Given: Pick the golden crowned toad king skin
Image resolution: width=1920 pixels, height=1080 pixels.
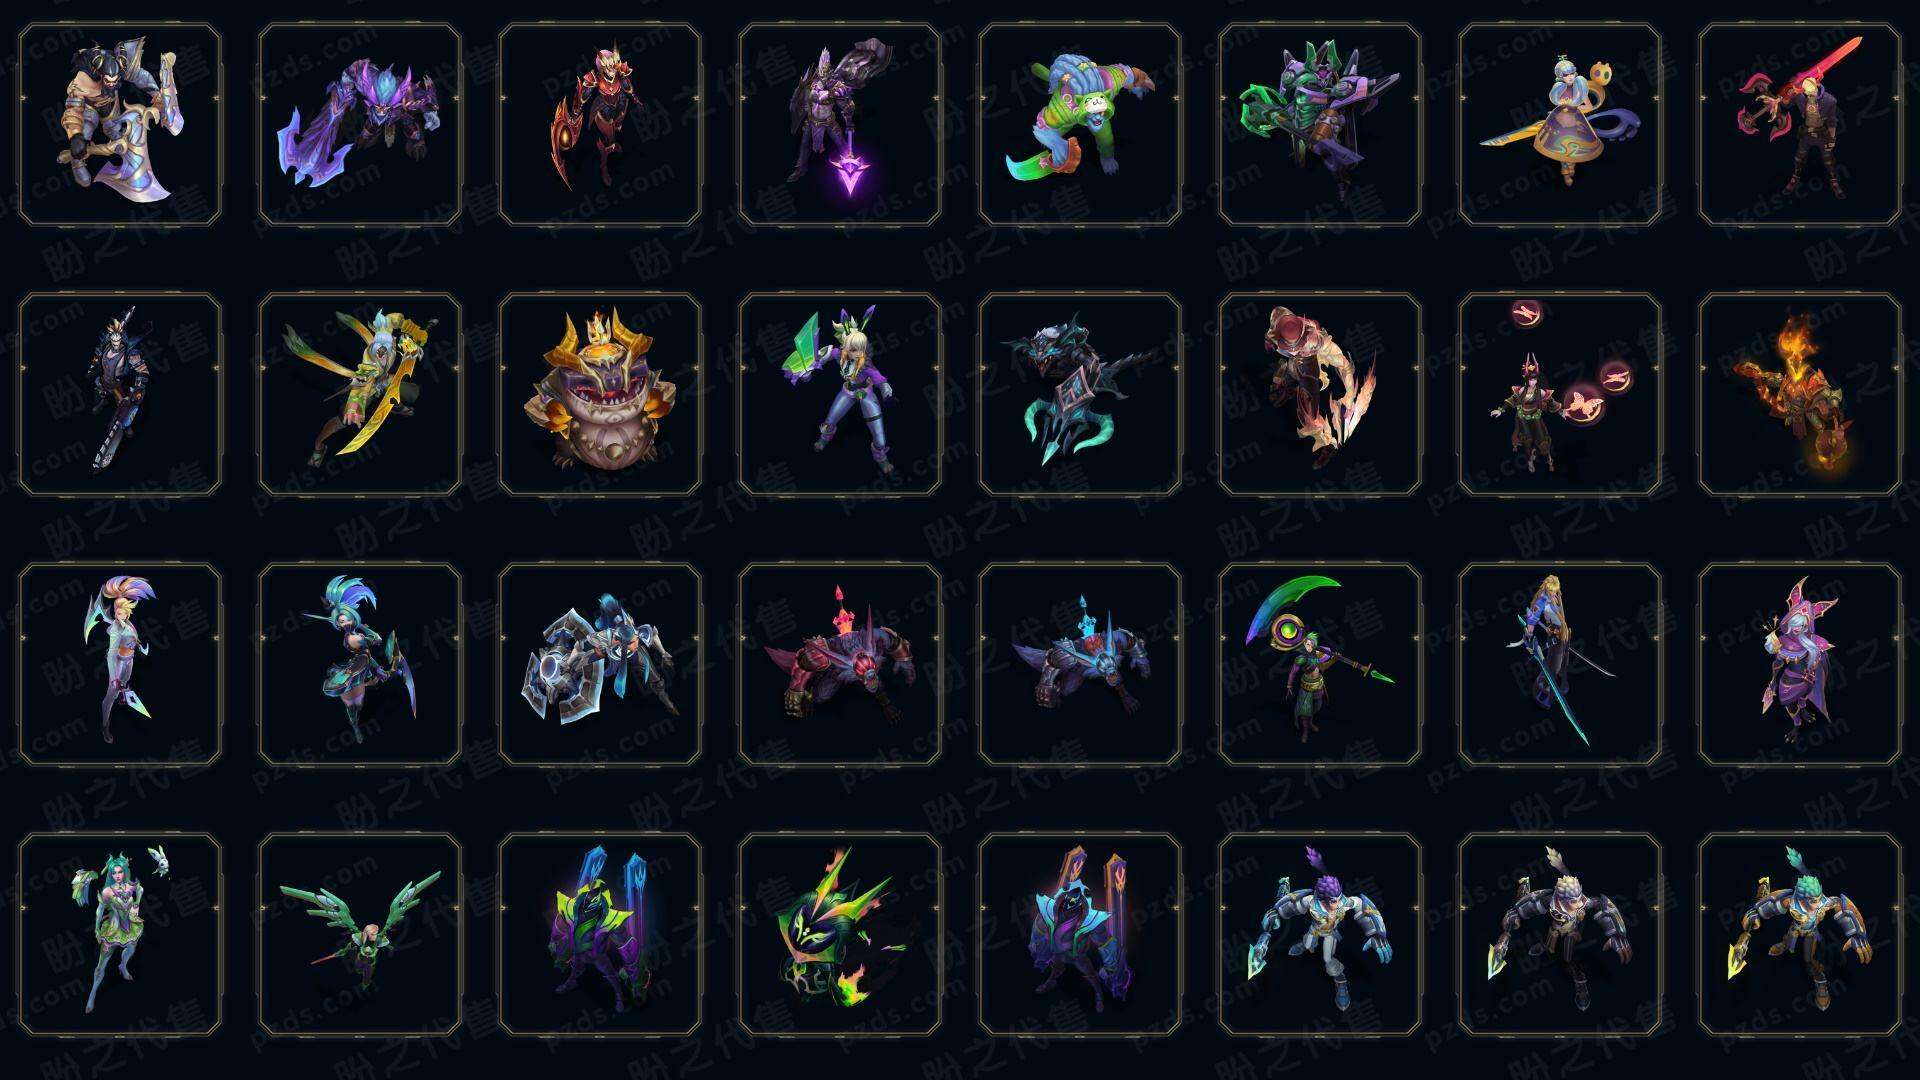Looking at the screenshot, I should click(x=600, y=394).
